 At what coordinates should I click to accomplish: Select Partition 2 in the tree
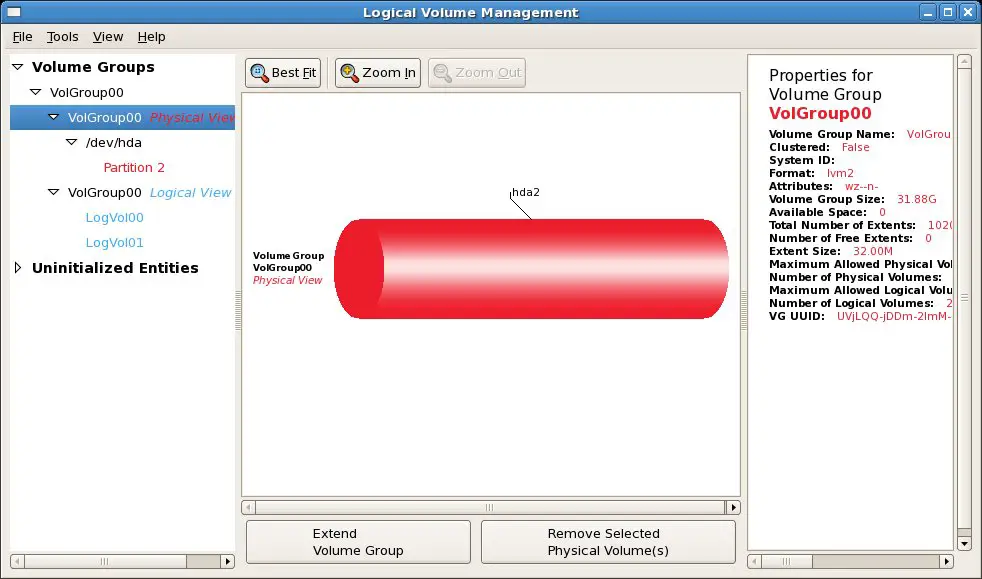tap(134, 167)
